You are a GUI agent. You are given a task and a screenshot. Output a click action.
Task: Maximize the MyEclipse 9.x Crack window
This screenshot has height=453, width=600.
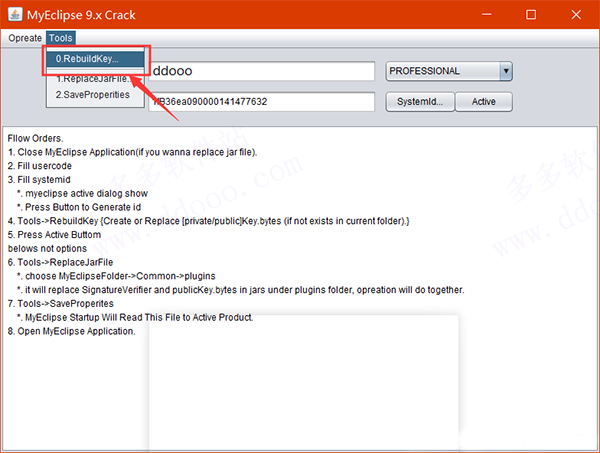tap(531, 15)
